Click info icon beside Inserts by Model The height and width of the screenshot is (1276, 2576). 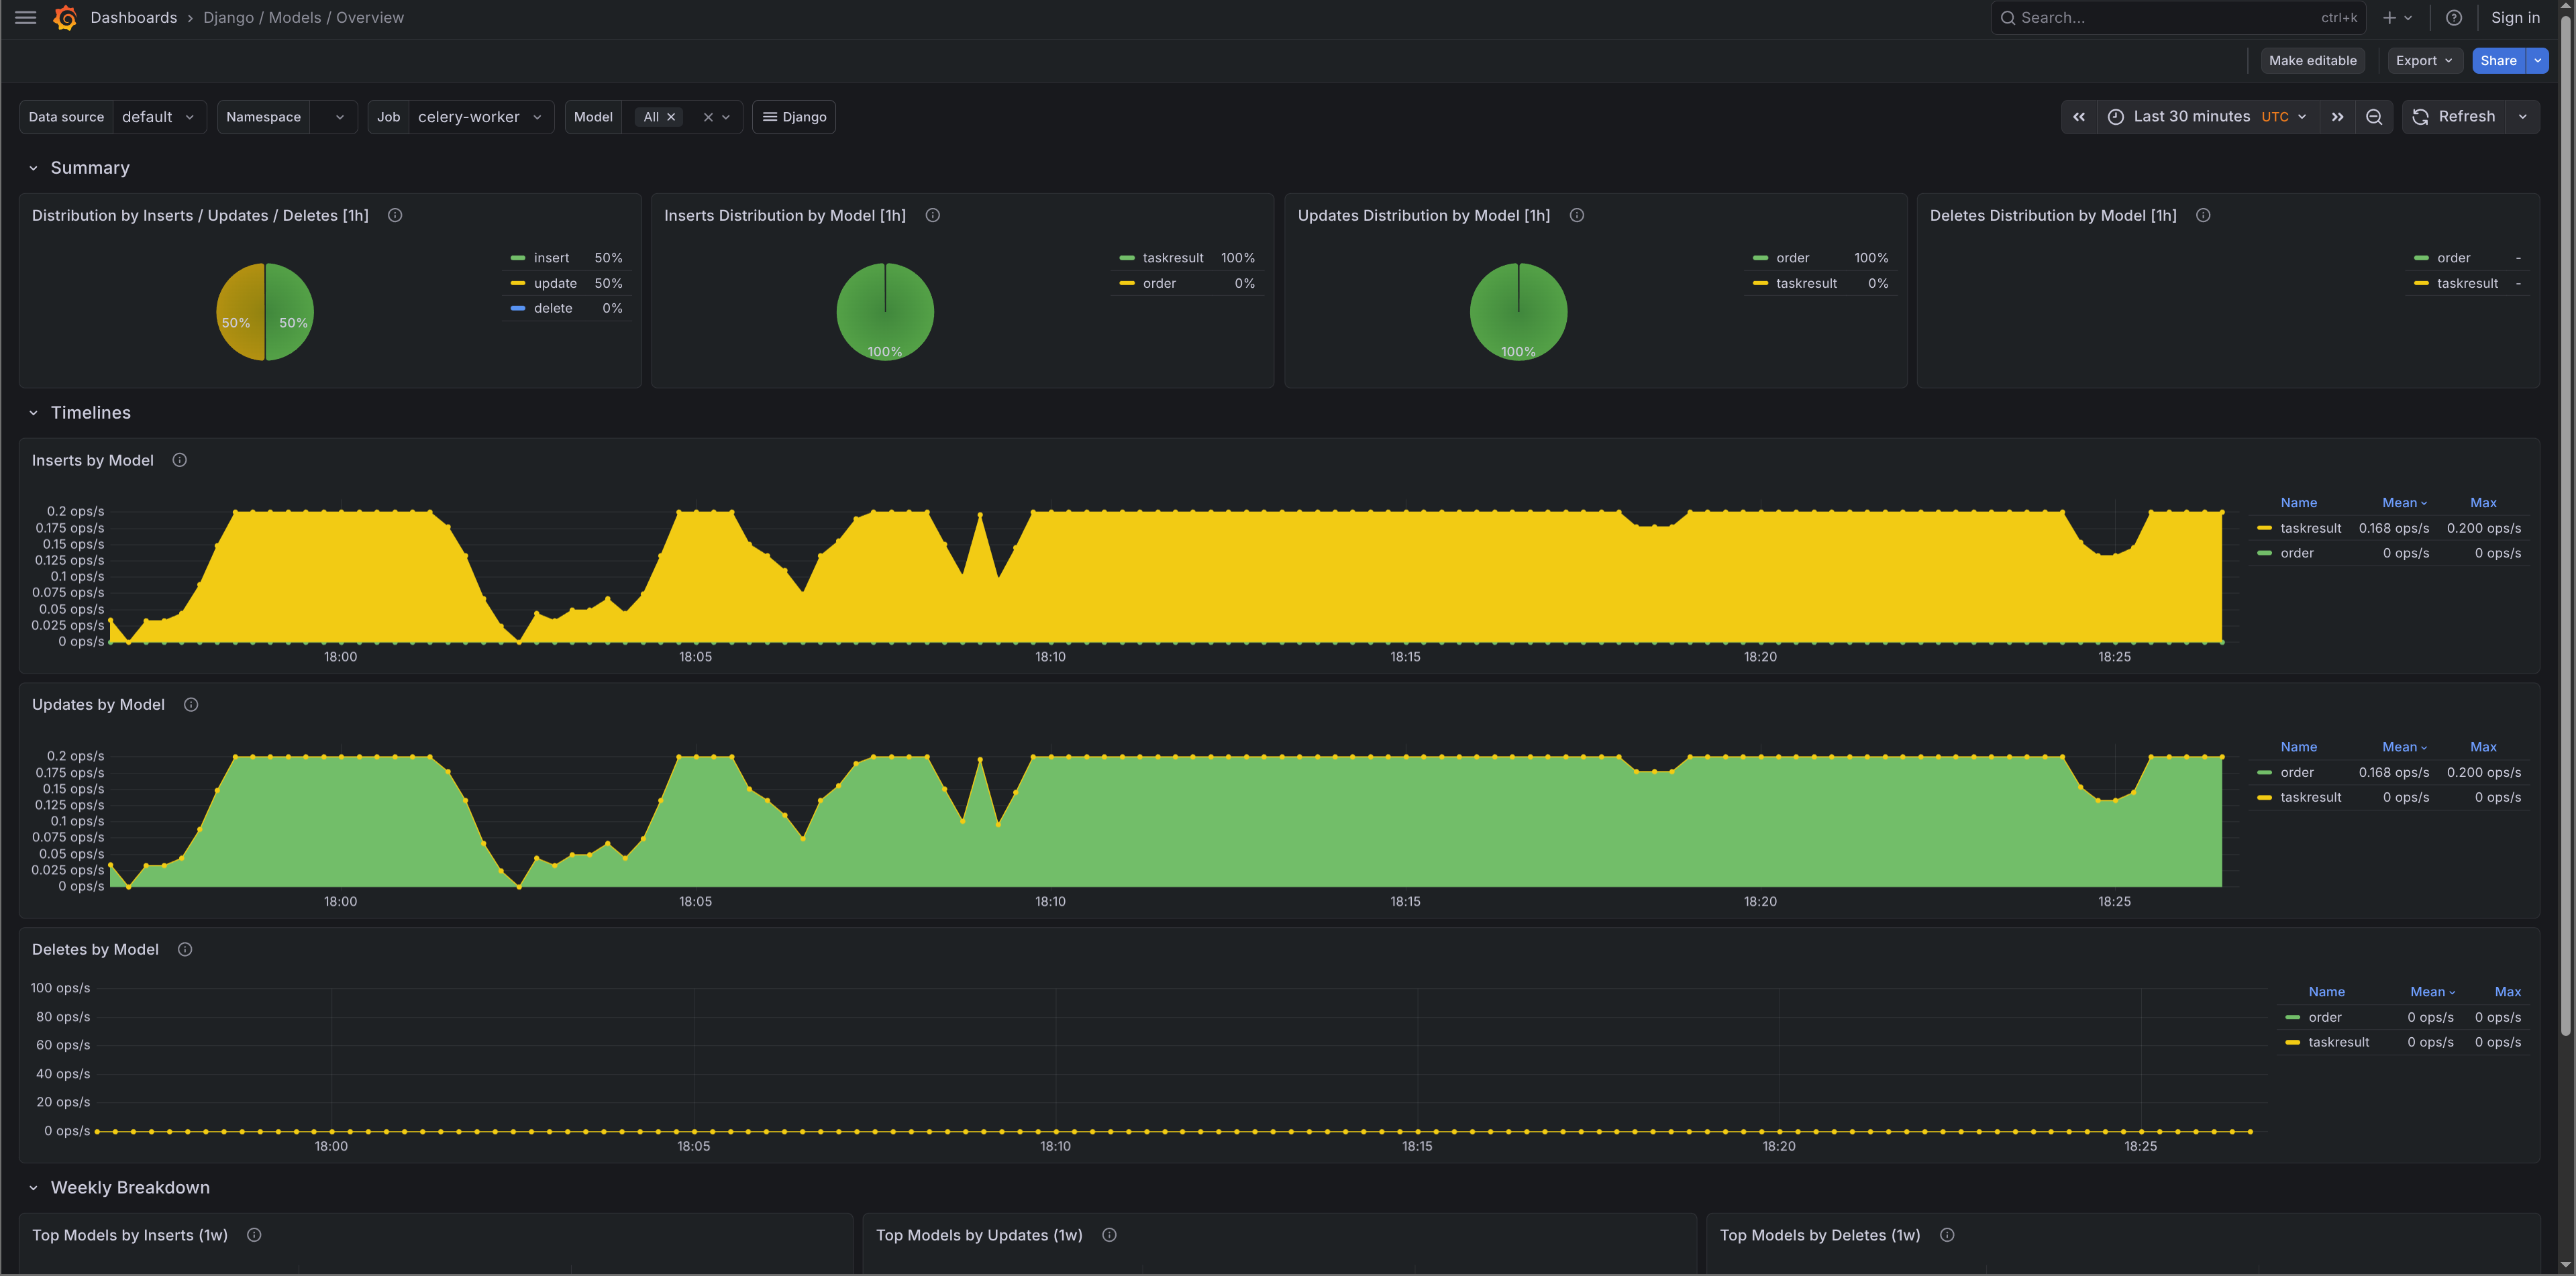[180, 460]
